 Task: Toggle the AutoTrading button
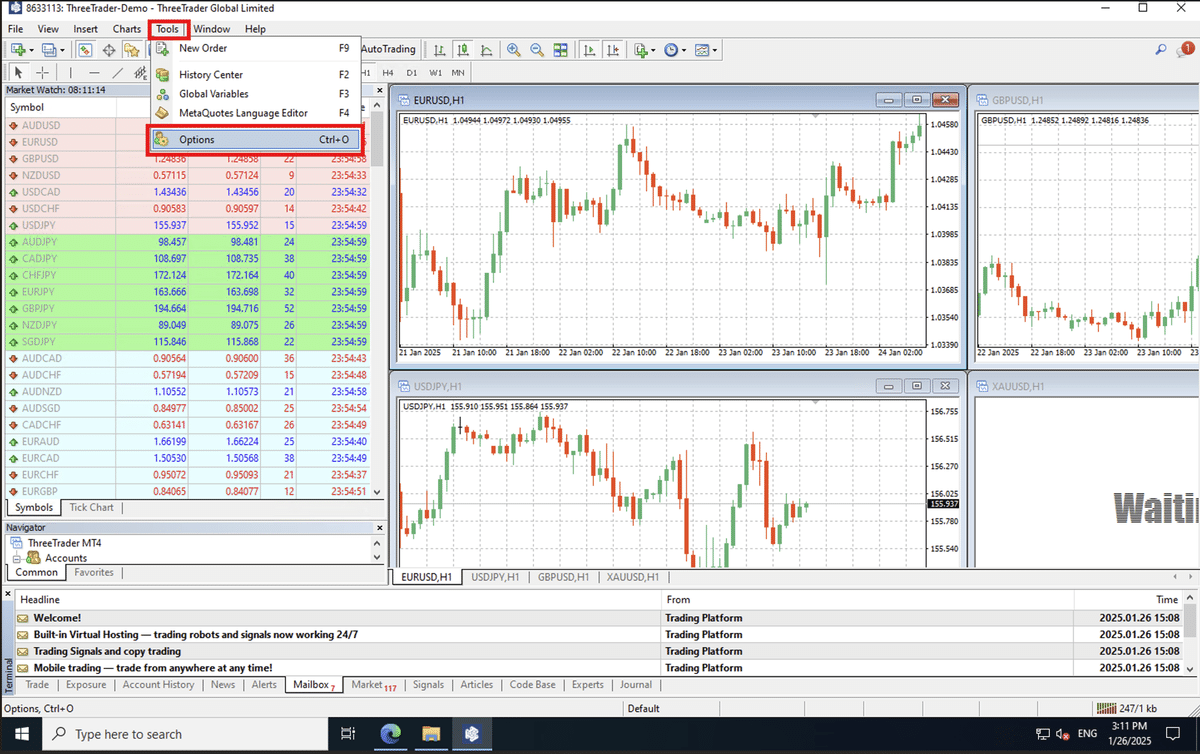pos(386,49)
